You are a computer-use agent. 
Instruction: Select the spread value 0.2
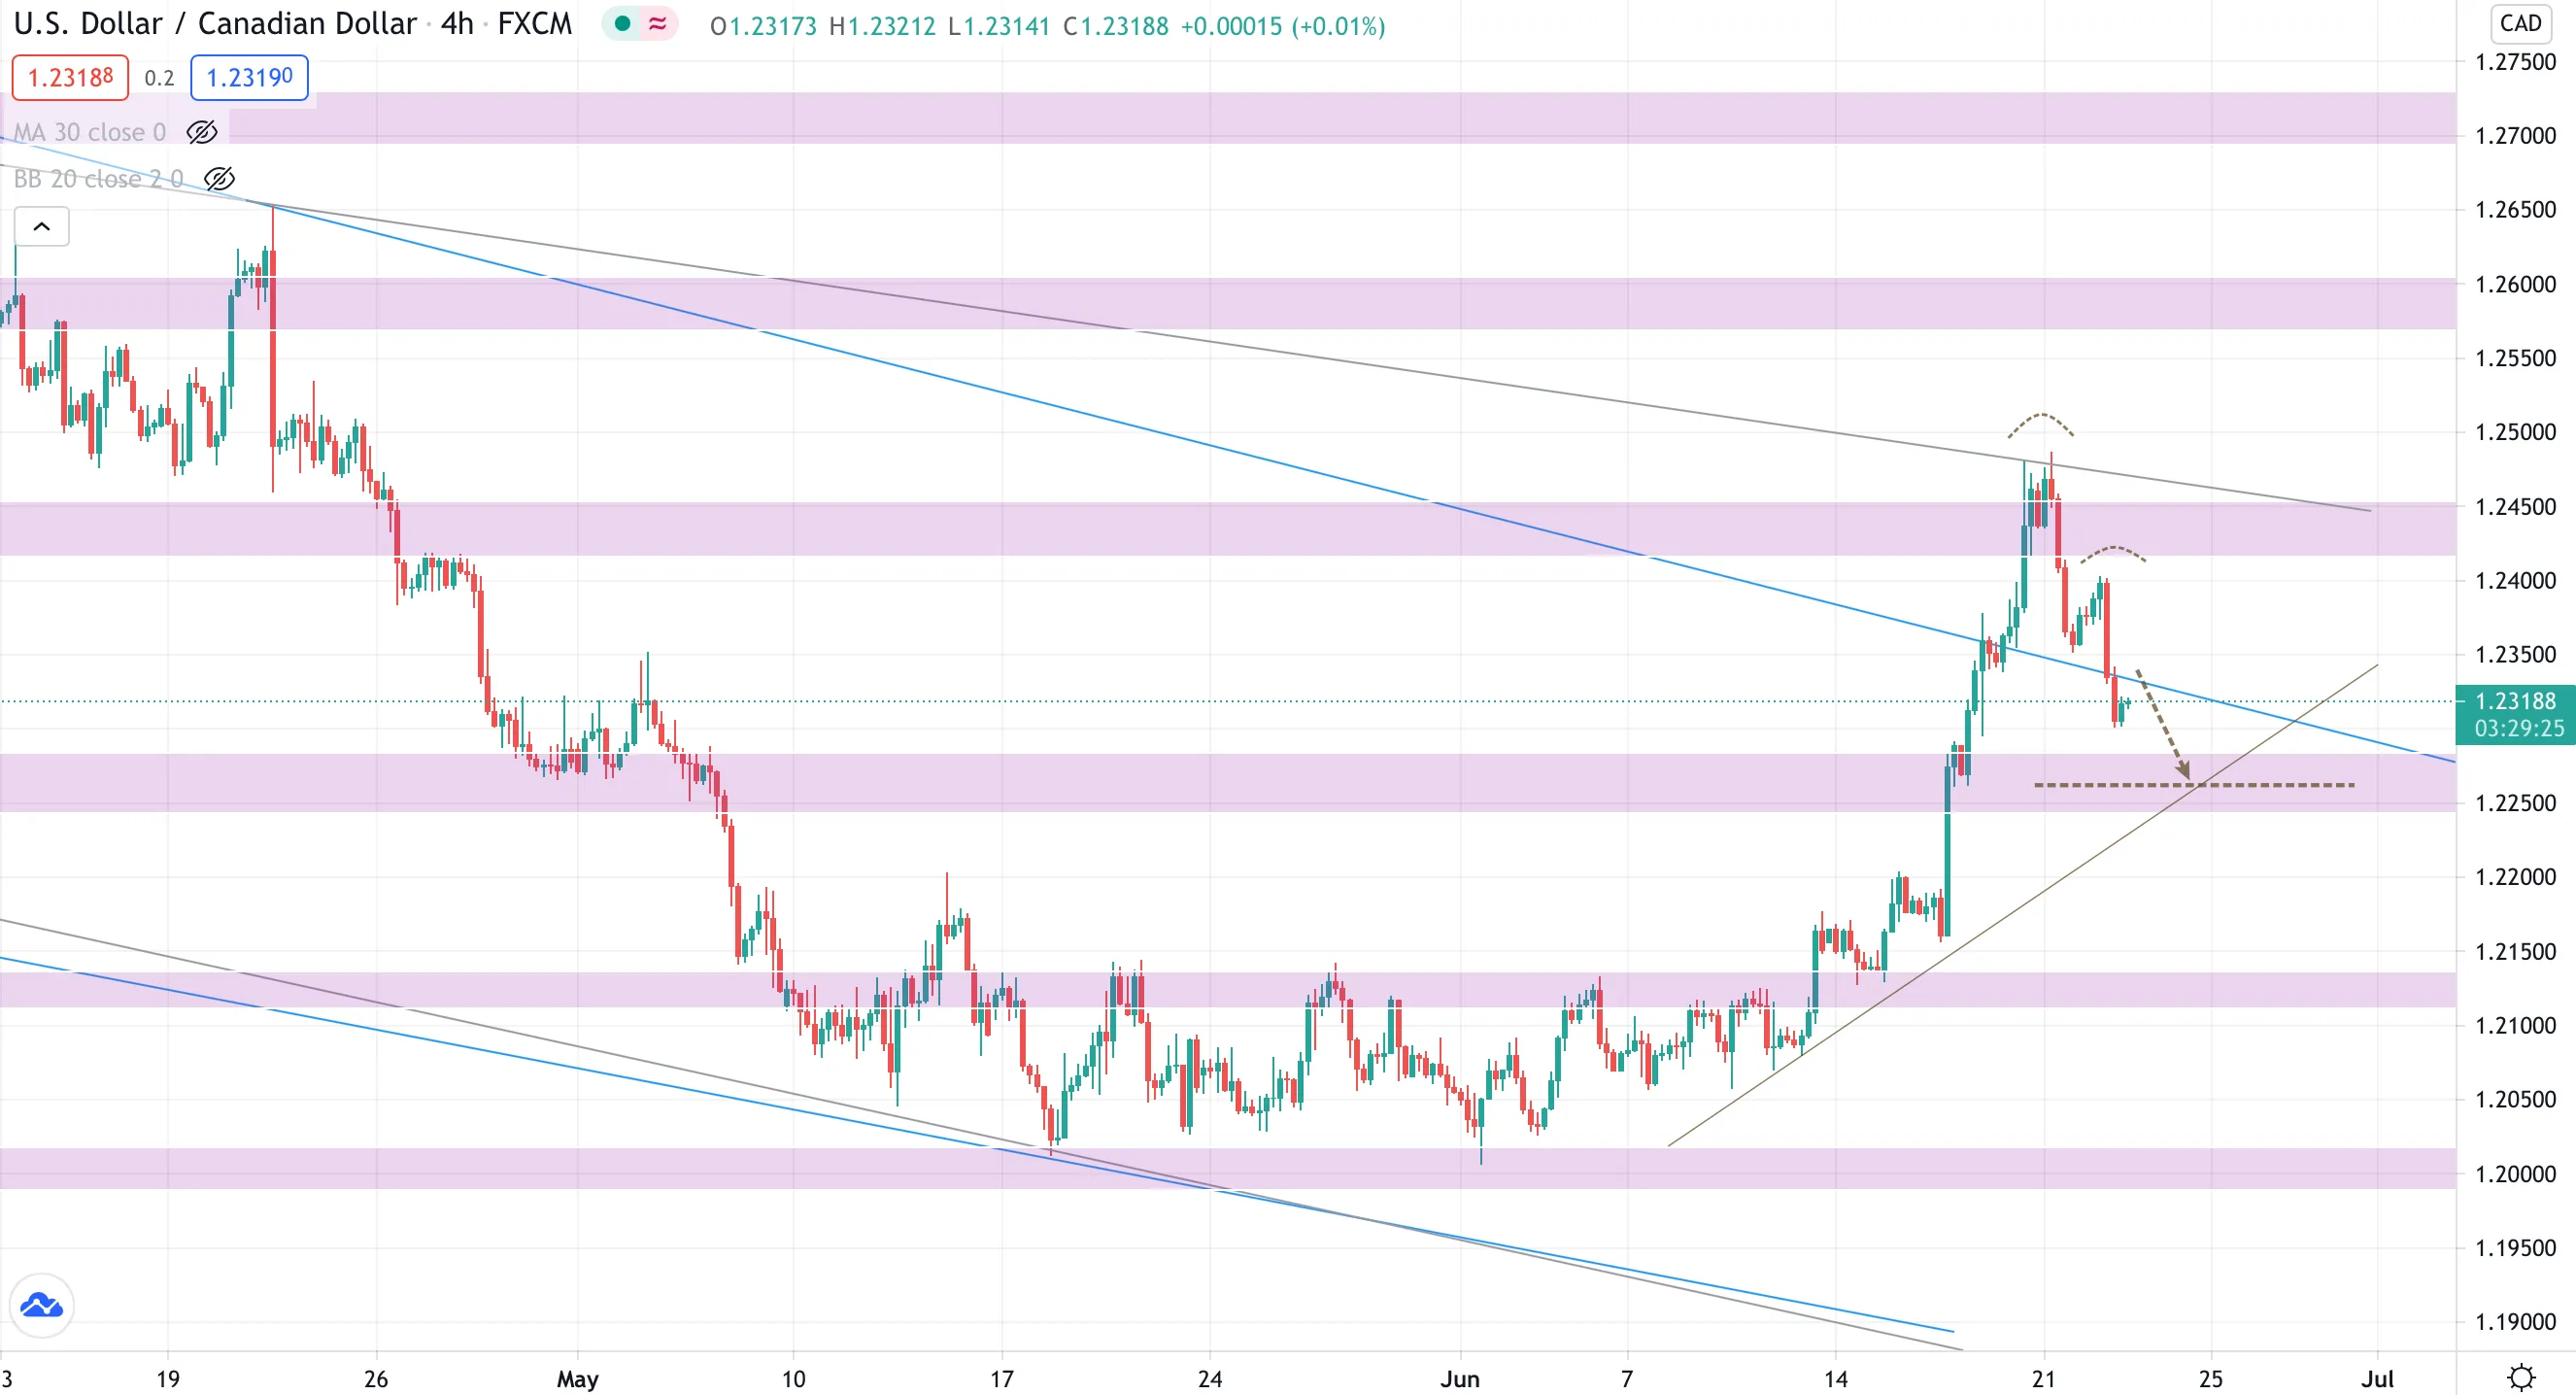pos(159,78)
